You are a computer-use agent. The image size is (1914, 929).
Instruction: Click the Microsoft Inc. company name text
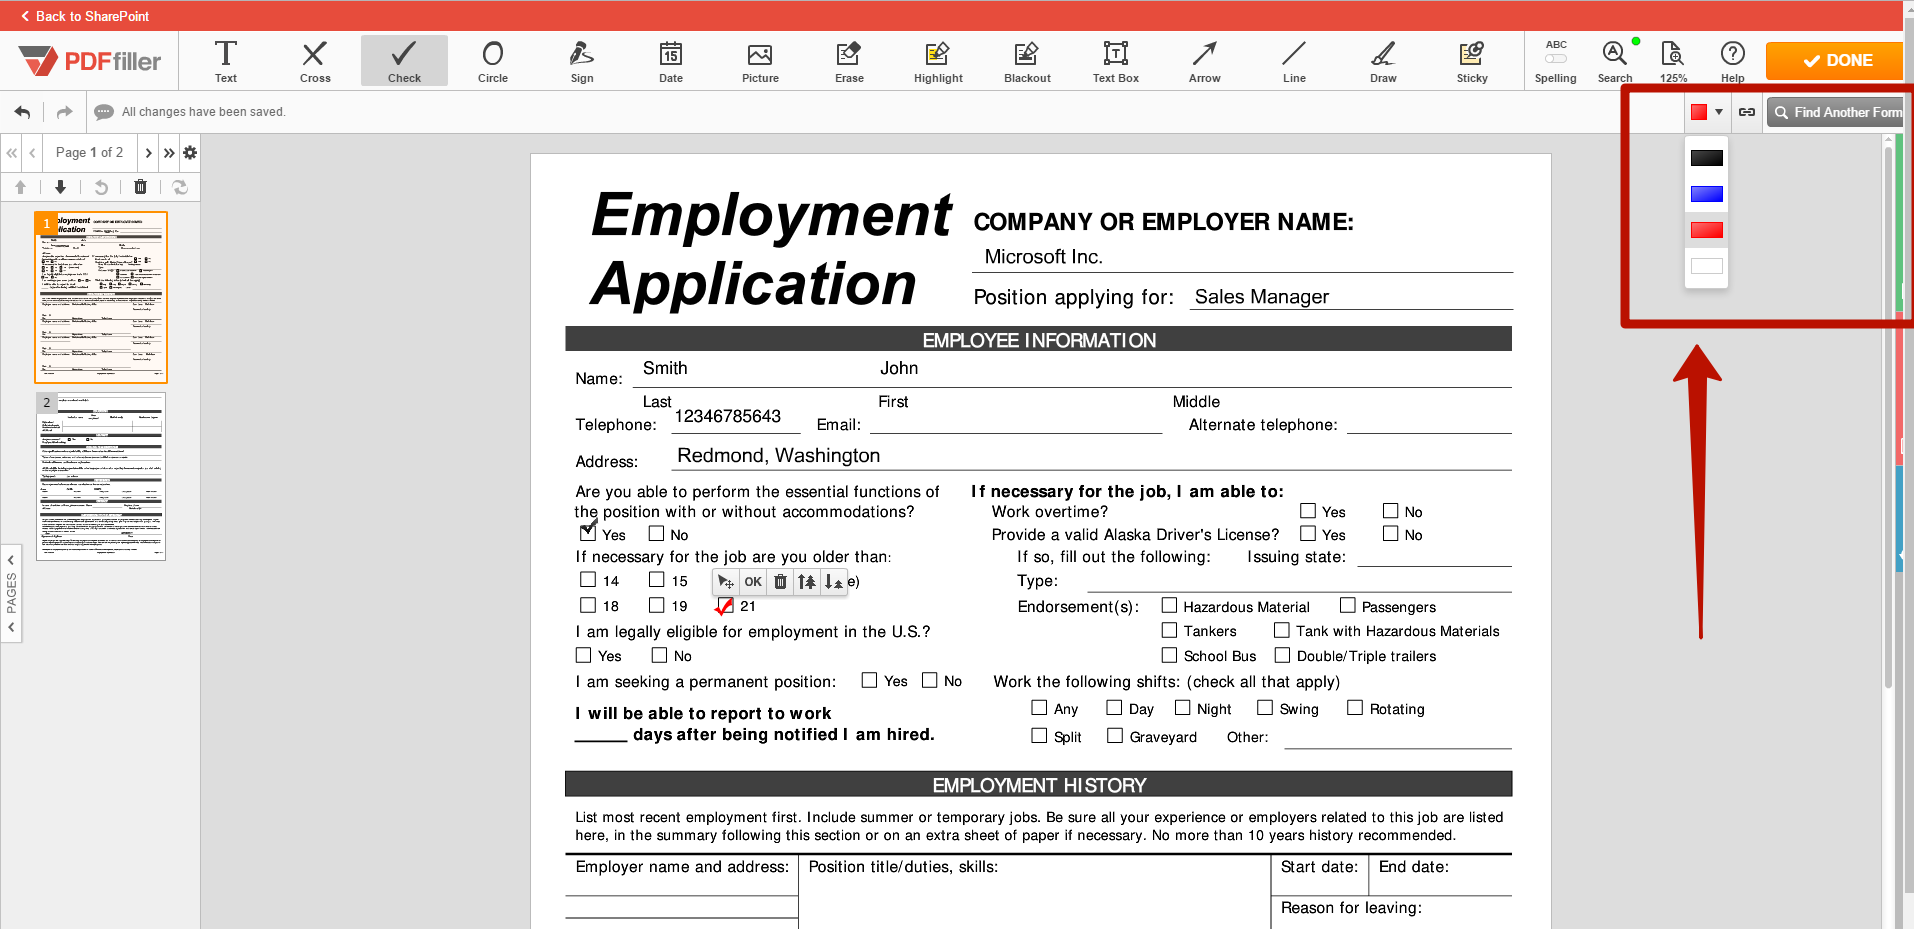[1043, 257]
